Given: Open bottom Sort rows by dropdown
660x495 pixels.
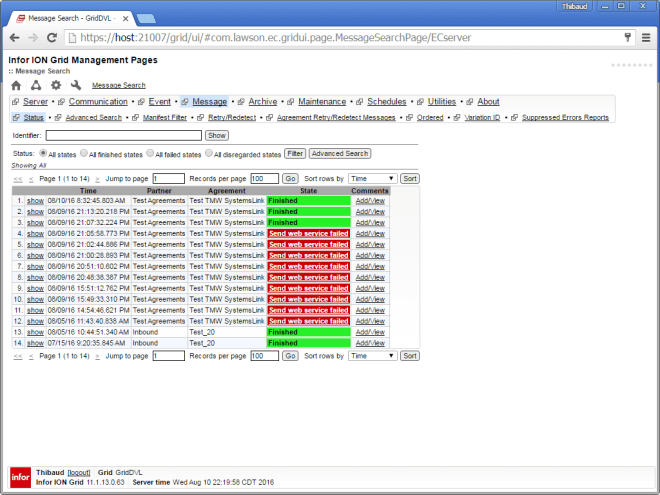Looking at the screenshot, I should [372, 355].
